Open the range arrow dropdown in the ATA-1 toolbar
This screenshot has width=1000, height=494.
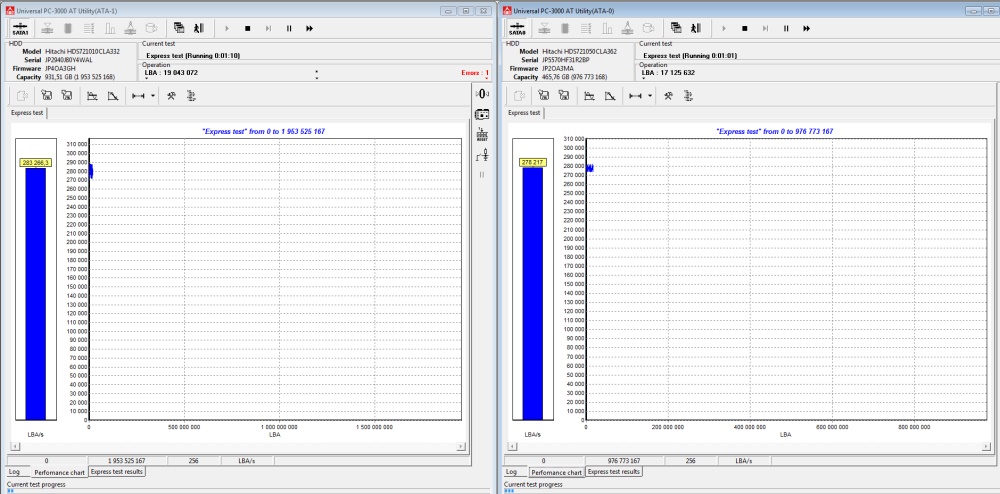coord(153,95)
